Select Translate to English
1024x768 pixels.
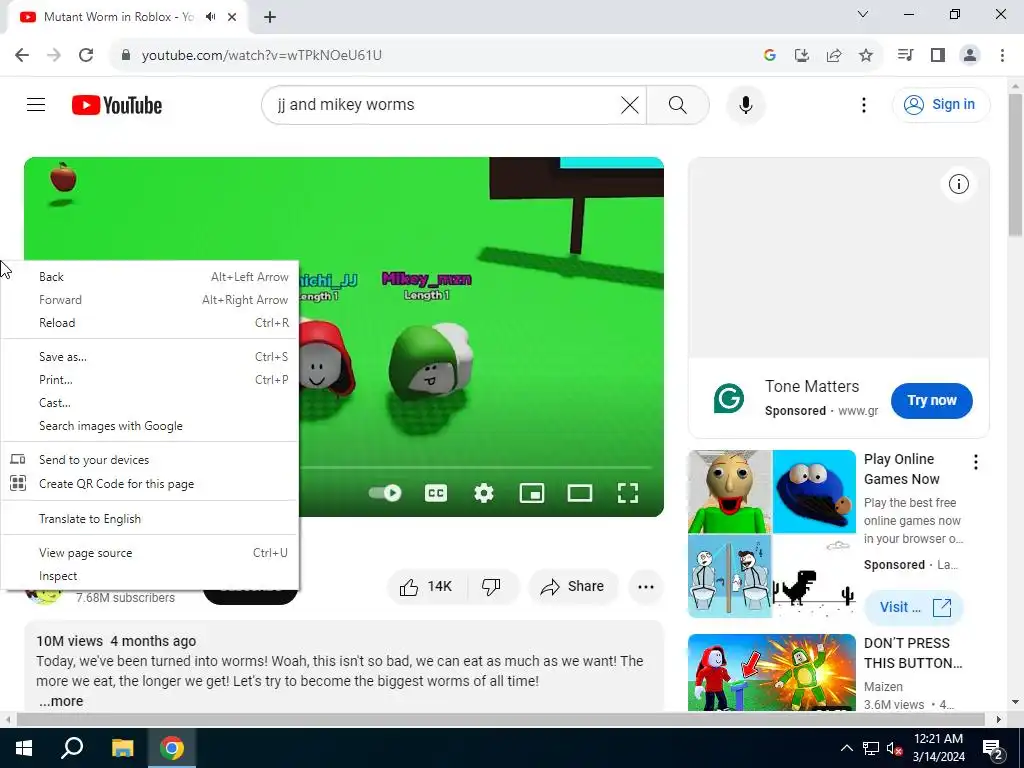click(150, 519)
